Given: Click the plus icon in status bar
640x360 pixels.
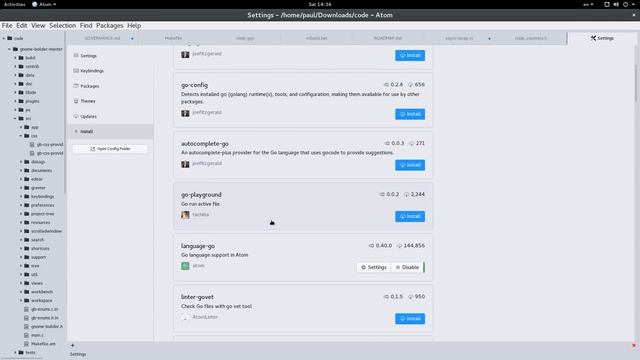Looking at the screenshot, I should coord(72,345).
